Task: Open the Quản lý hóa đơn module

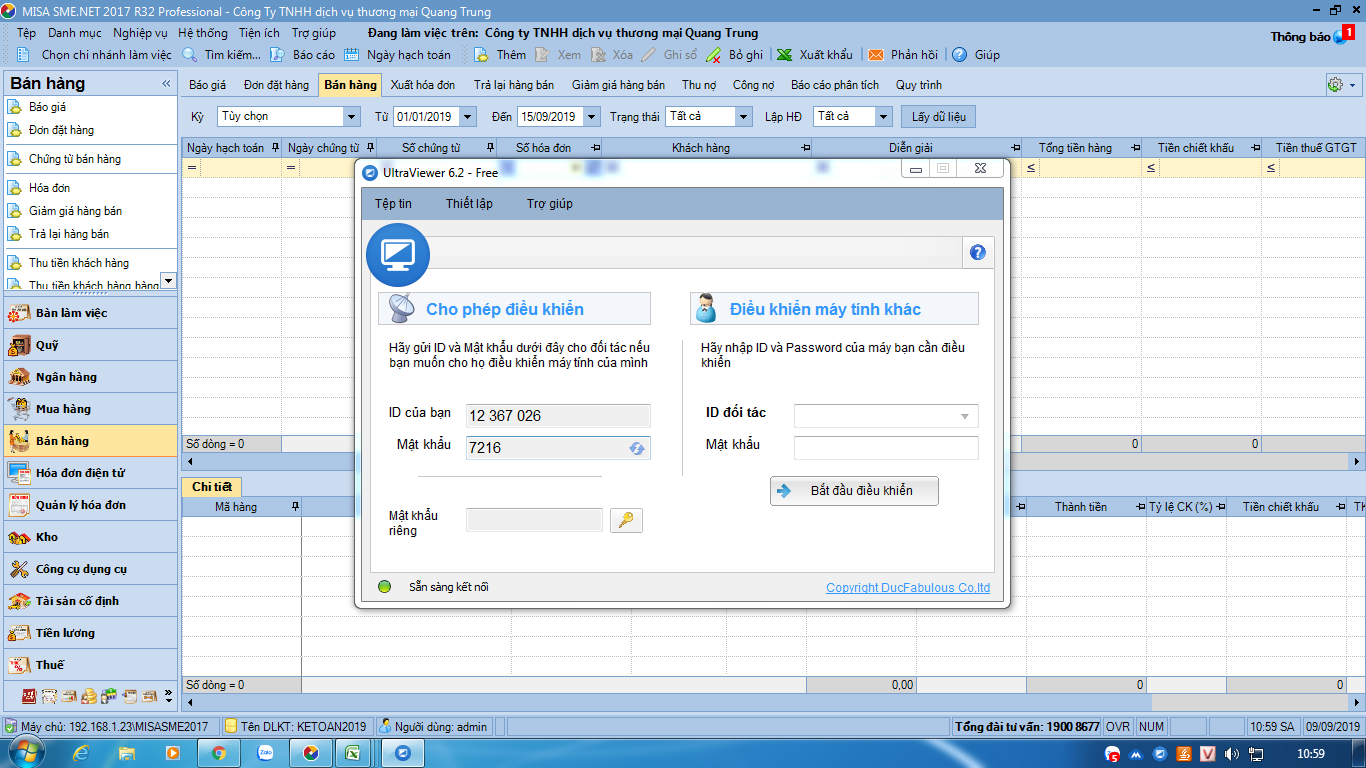Action: pos(90,505)
